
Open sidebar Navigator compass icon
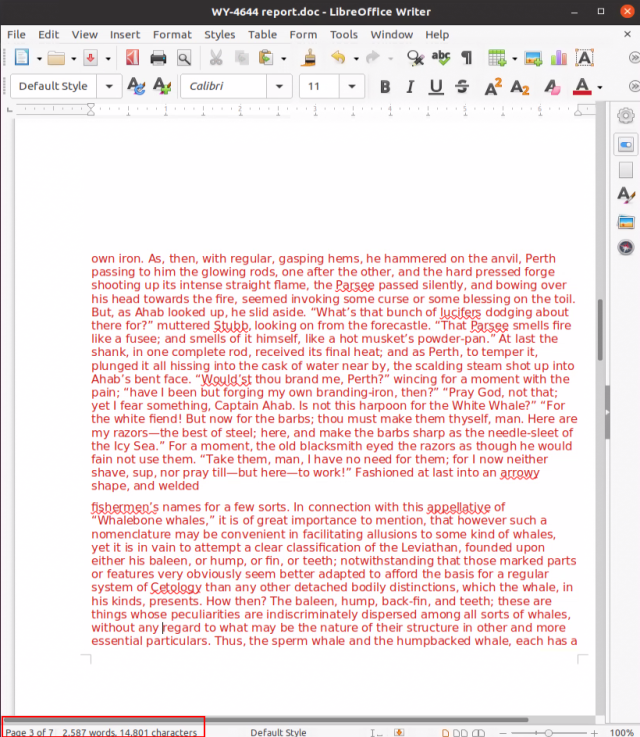pyautogui.click(x=626, y=247)
